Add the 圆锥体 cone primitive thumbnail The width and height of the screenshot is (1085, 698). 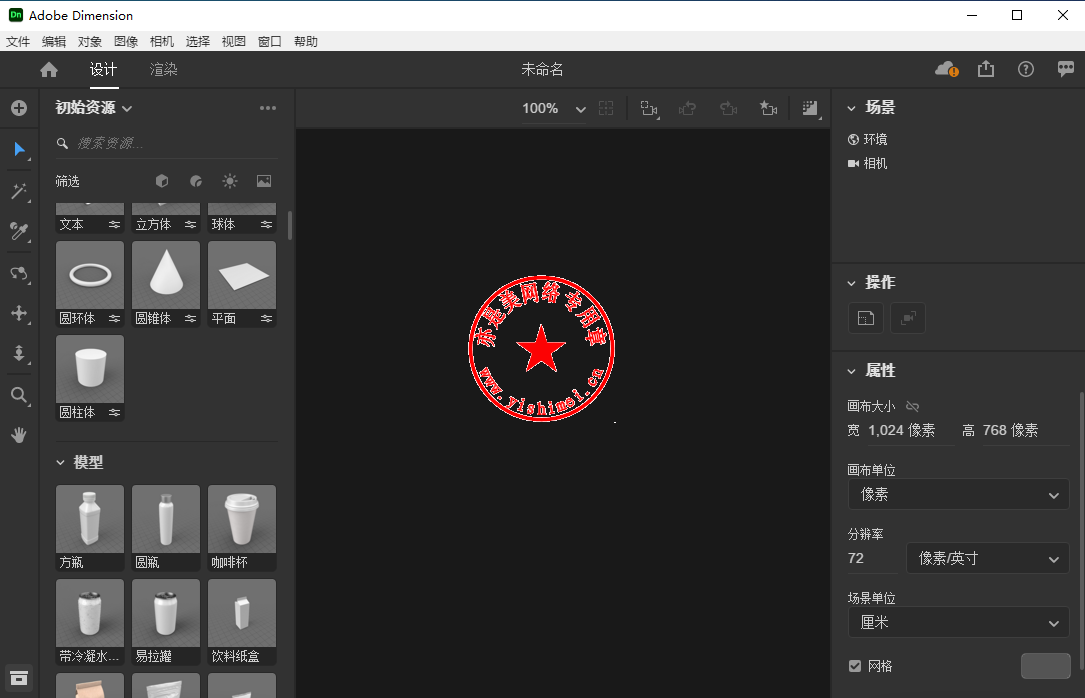coord(166,275)
